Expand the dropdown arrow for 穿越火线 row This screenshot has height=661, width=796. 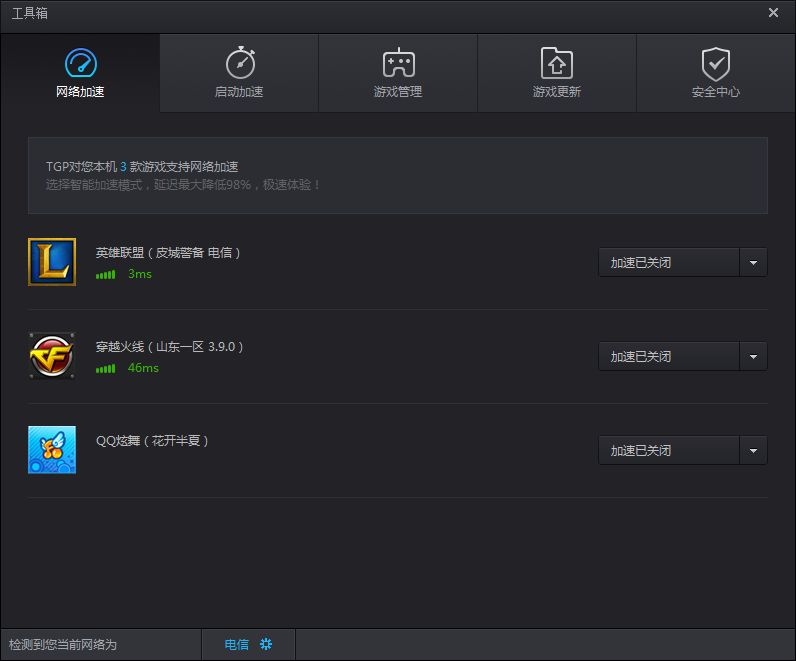[753, 356]
